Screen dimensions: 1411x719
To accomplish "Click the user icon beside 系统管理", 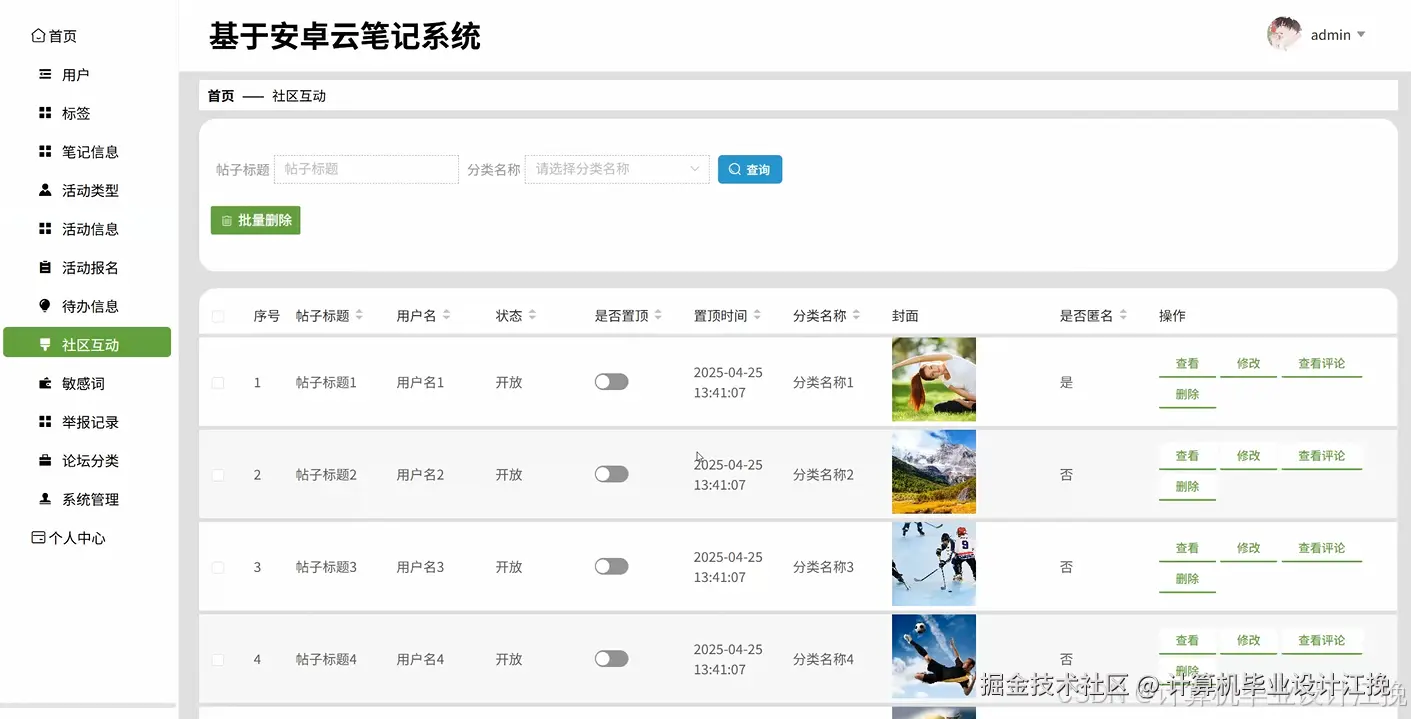I will click(45, 498).
